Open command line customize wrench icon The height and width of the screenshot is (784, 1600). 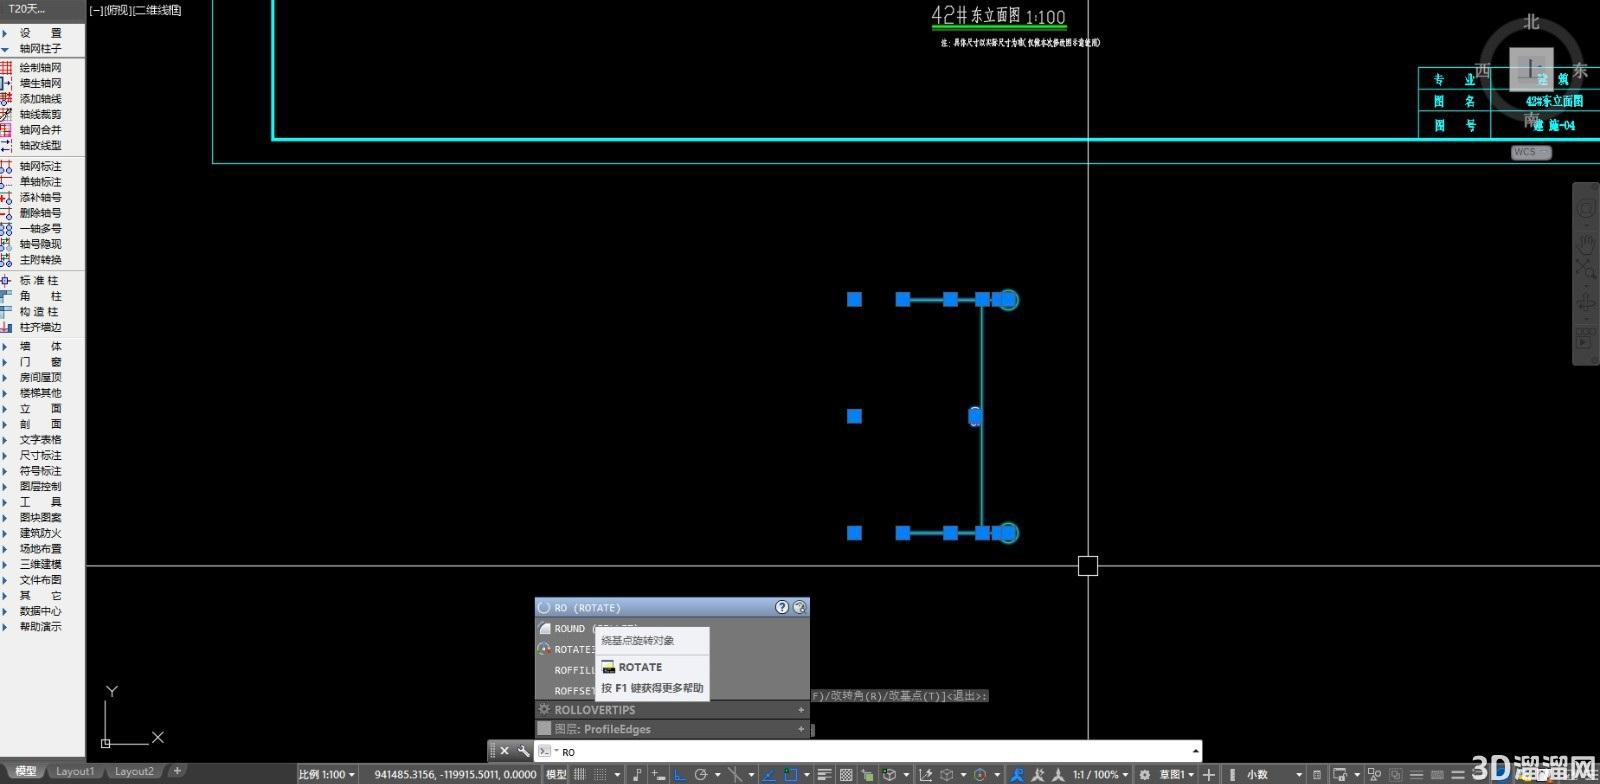pyautogui.click(x=523, y=751)
